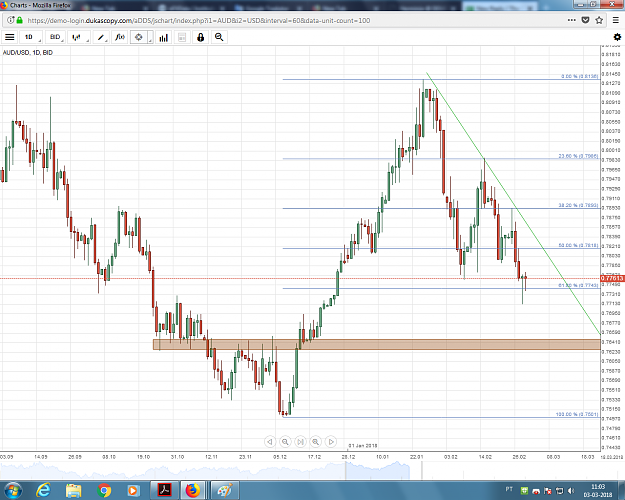Viewport: 625px width, 500px height.
Task: Launch Google Chrome from the taskbar
Action: point(104,490)
